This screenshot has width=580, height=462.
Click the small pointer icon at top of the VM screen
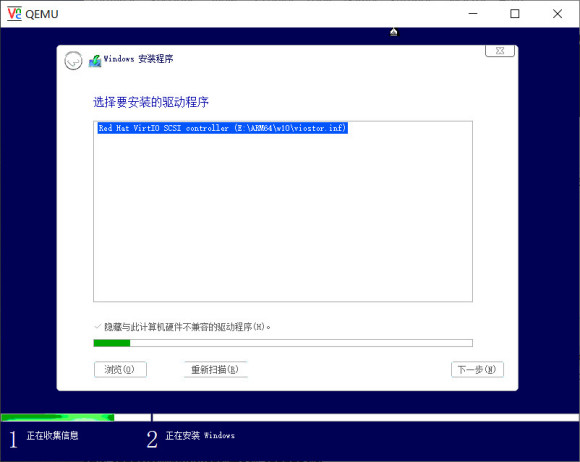point(394,32)
